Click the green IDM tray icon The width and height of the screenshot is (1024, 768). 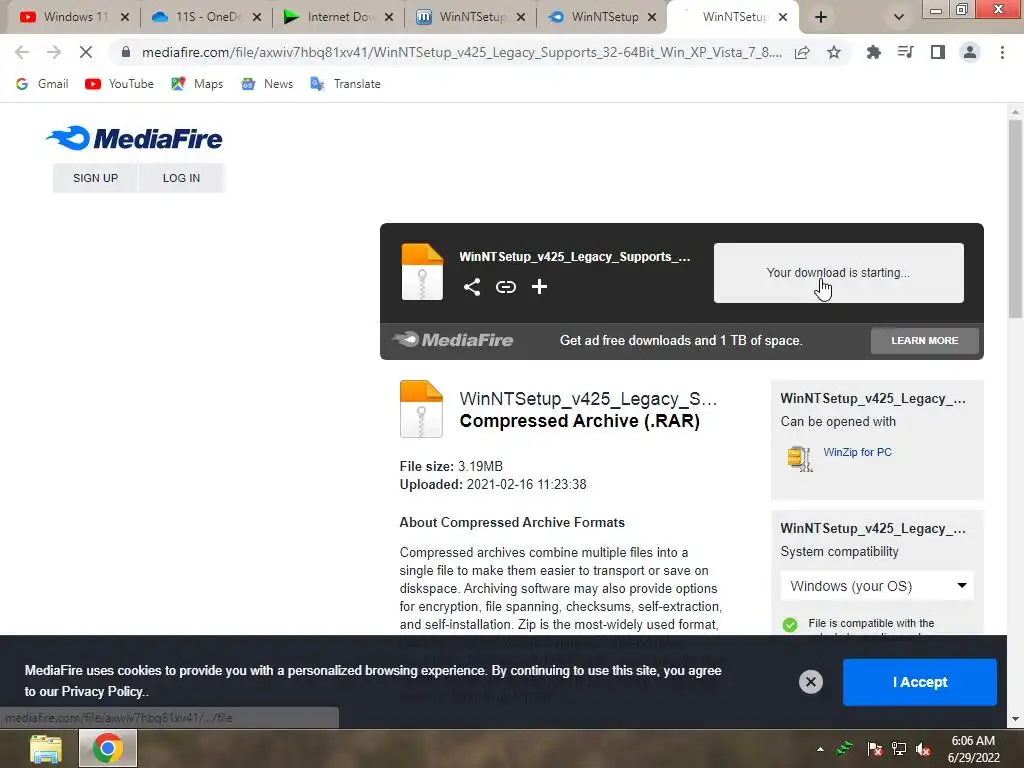coord(846,748)
